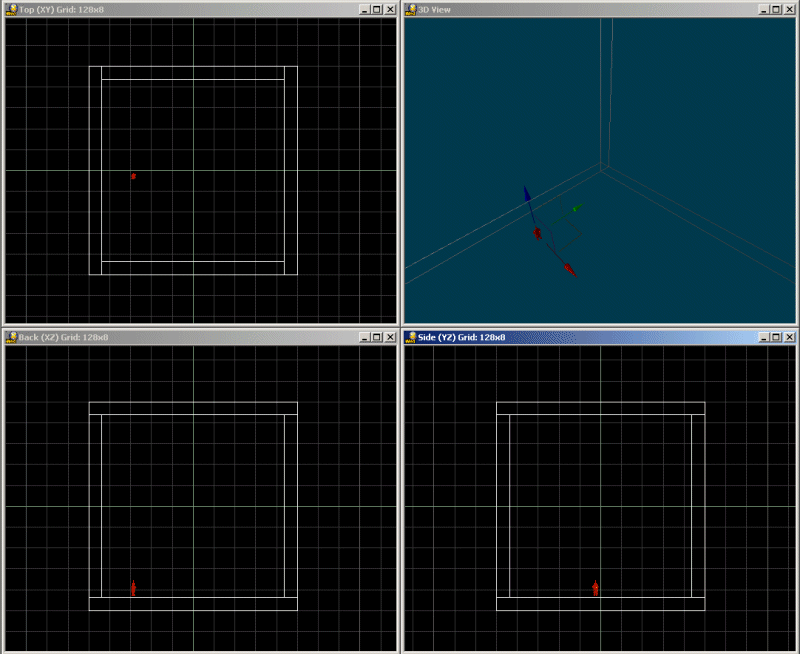Click the Back (XZ) window title icon
The image size is (800, 654).
(11, 337)
